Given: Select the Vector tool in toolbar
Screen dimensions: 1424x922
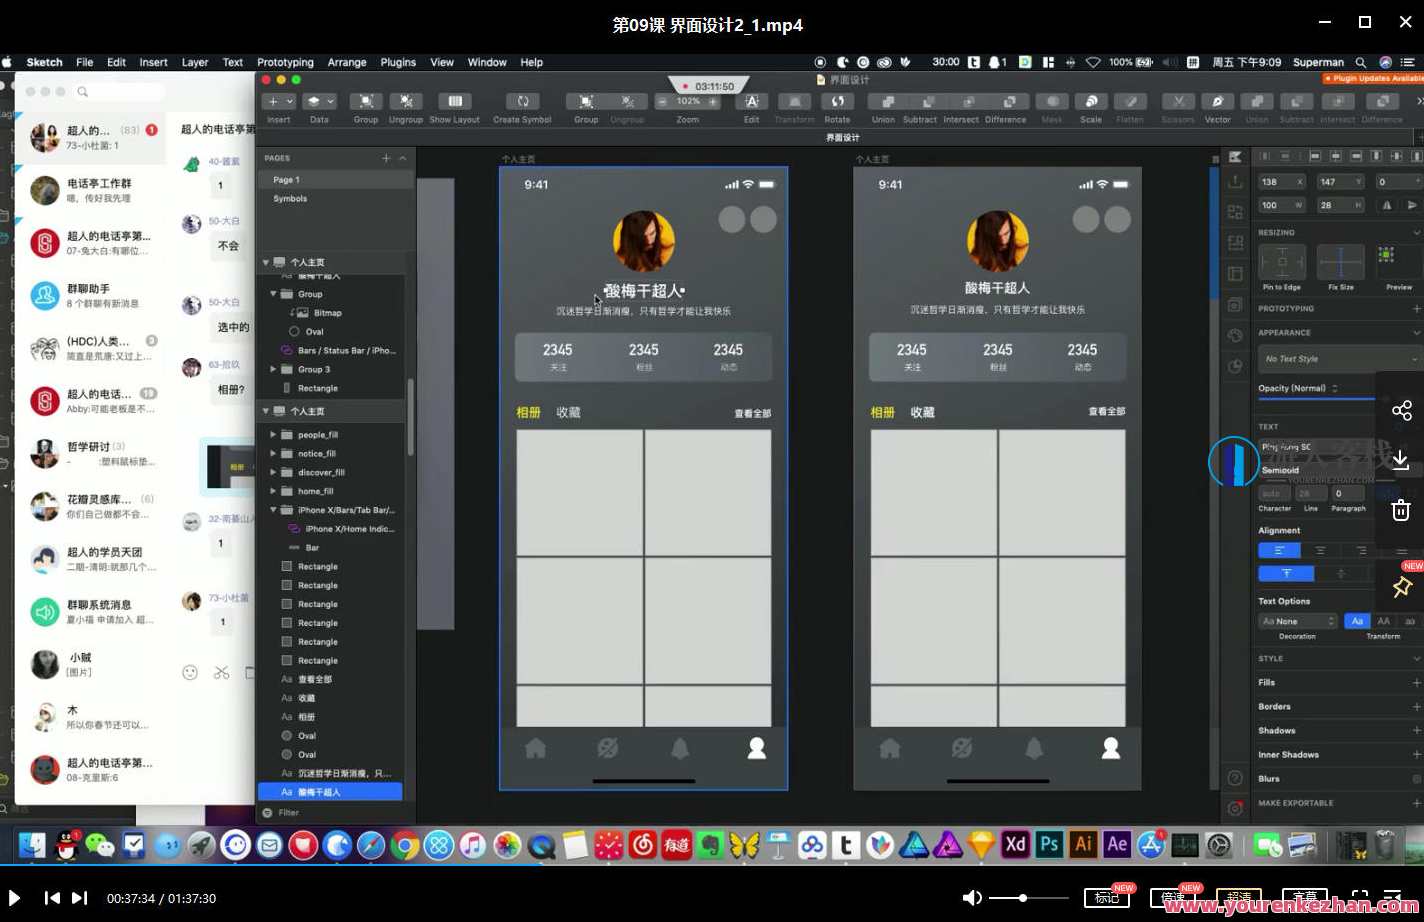Looking at the screenshot, I should pos(1217,102).
